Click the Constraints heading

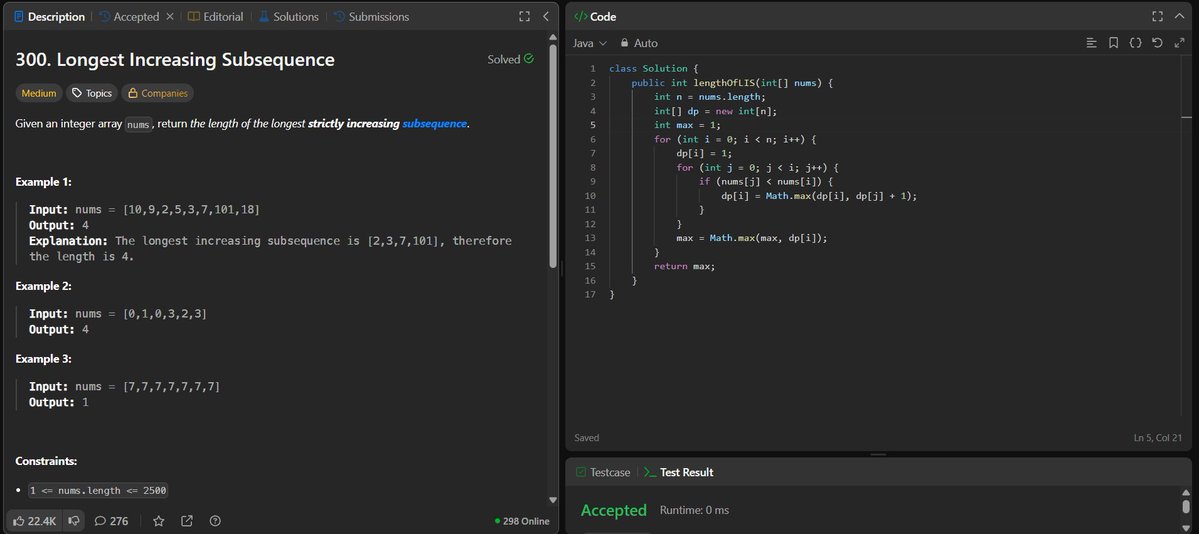tap(46, 462)
